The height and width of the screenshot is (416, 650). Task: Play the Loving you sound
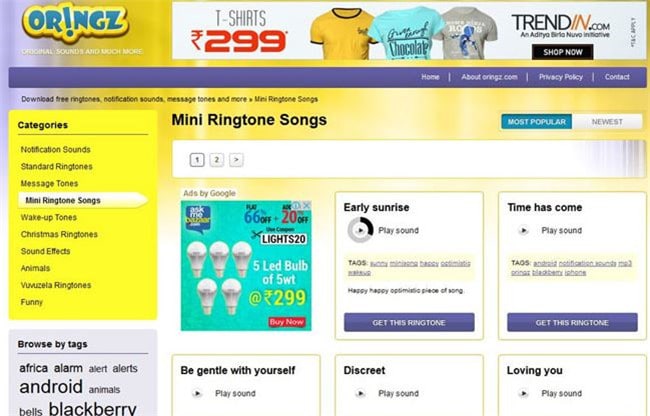coord(524,393)
